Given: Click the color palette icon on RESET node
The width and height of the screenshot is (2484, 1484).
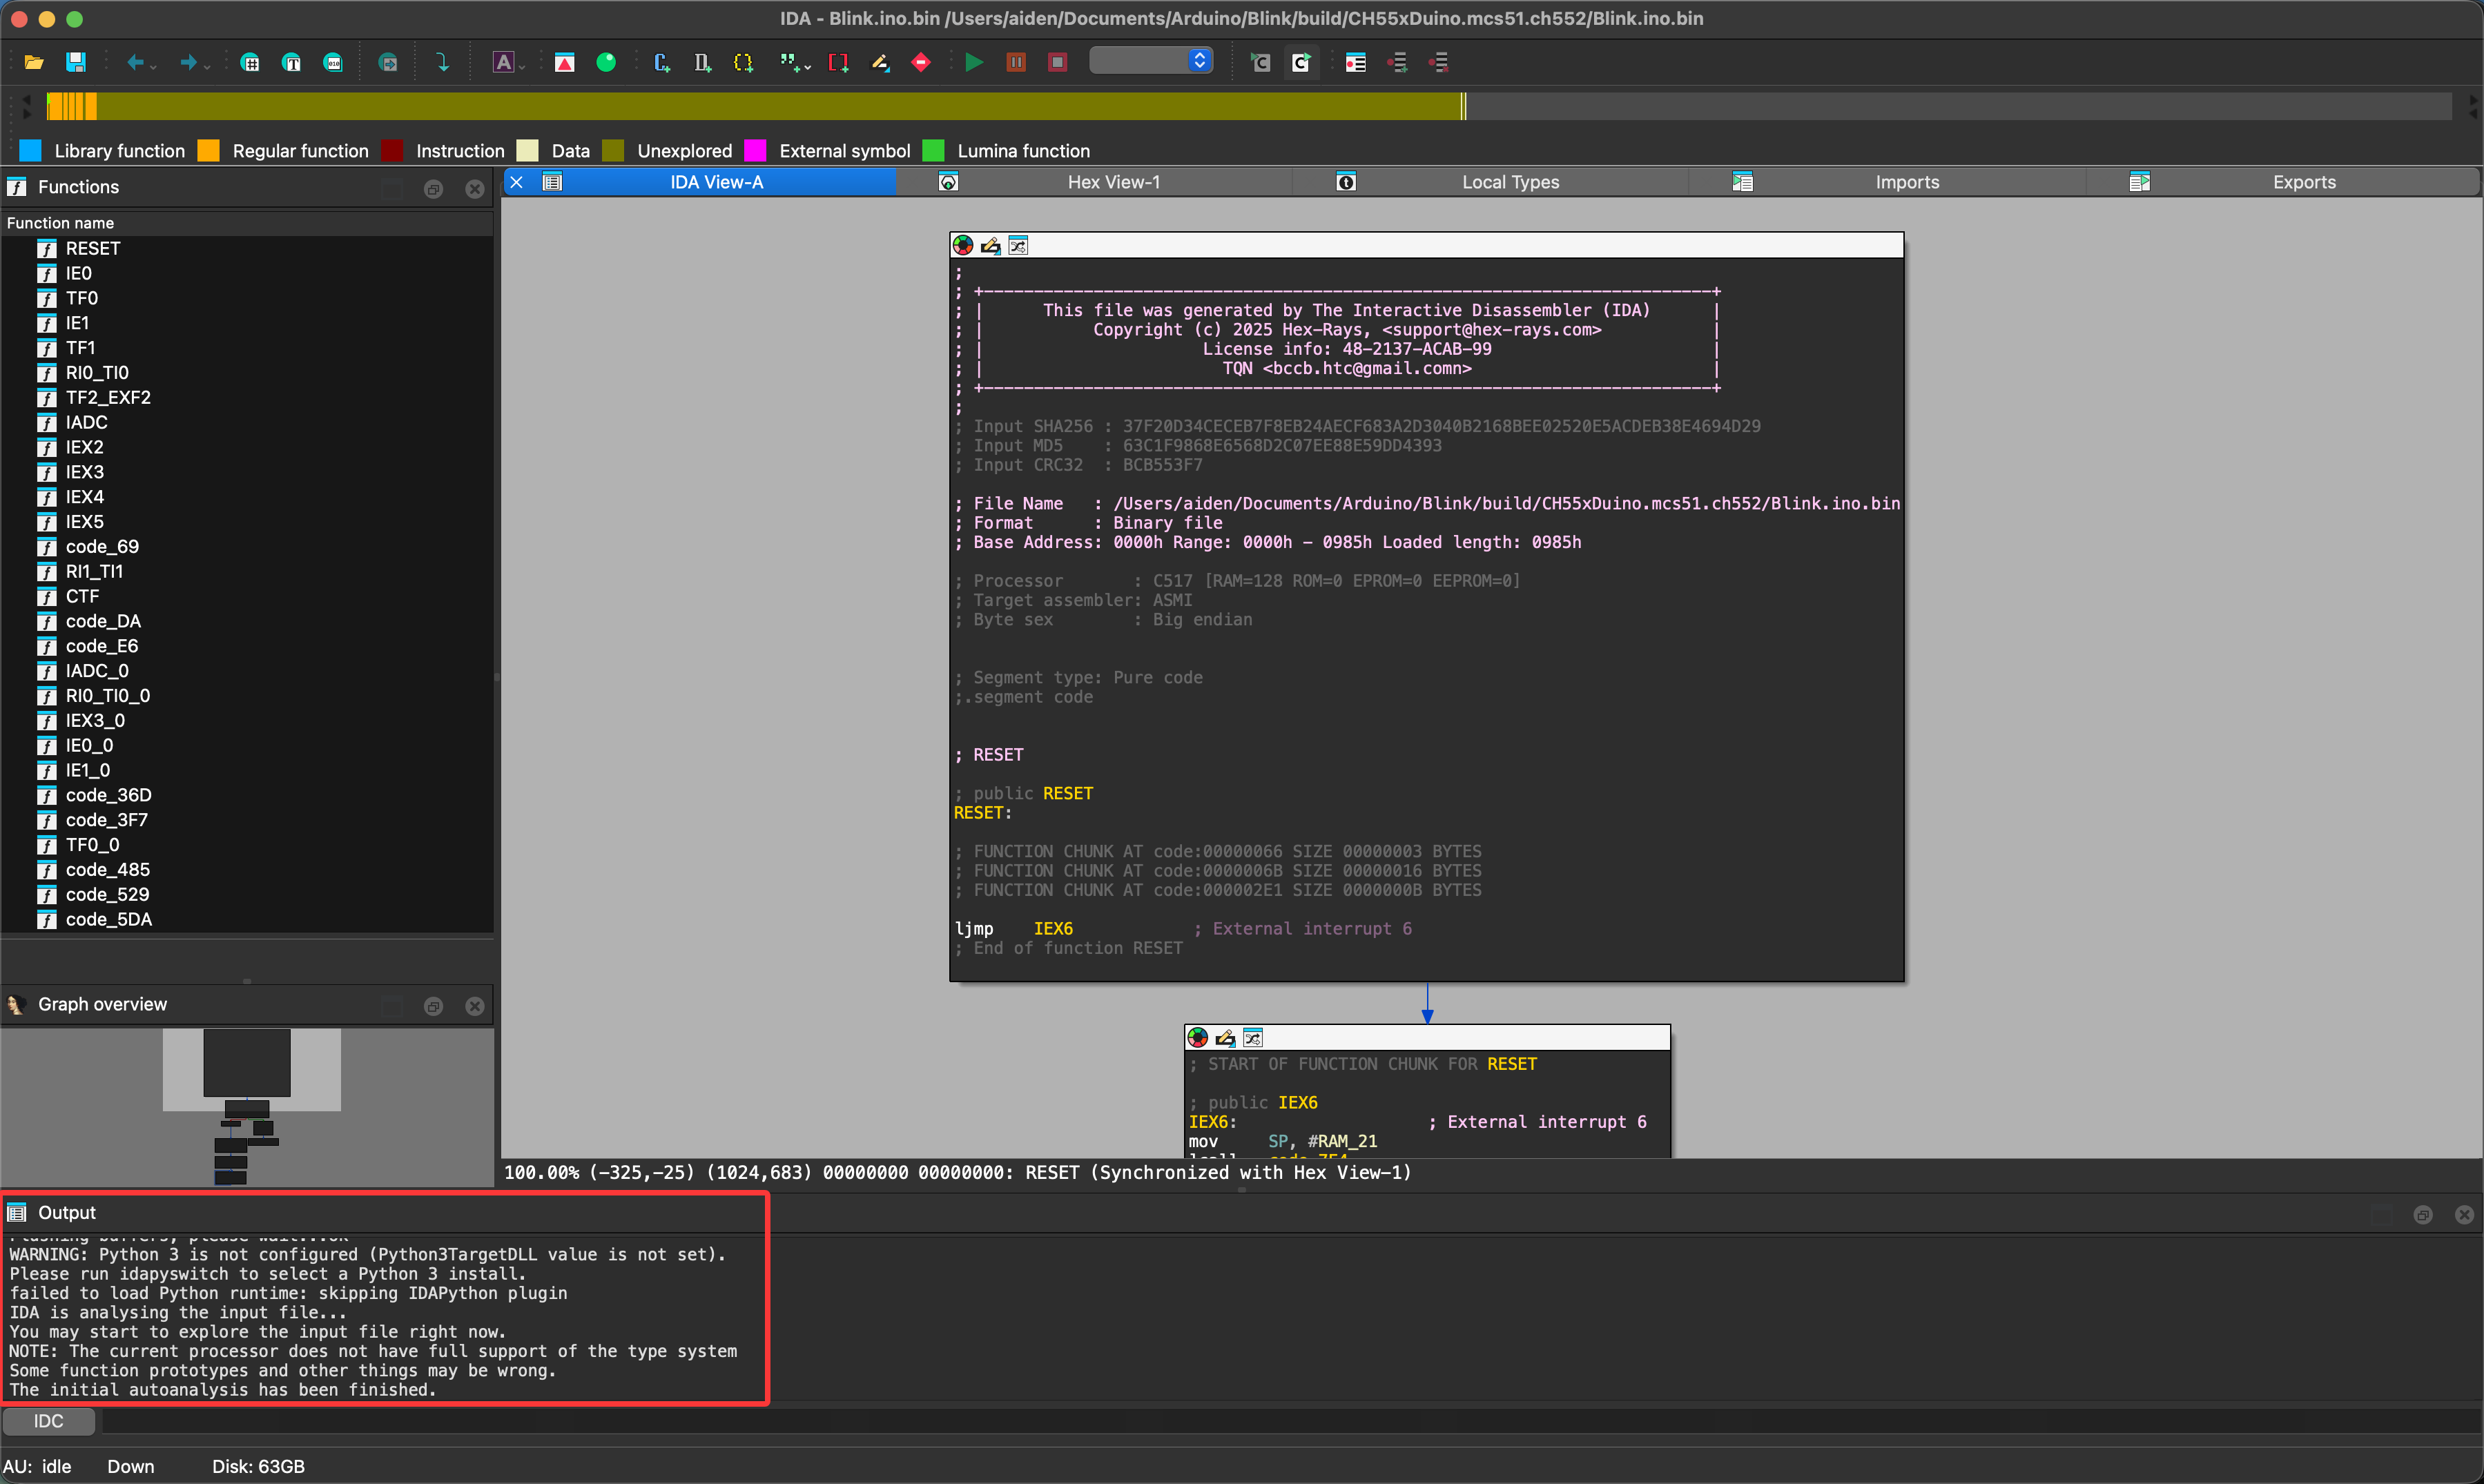Looking at the screenshot, I should coord(963,246).
